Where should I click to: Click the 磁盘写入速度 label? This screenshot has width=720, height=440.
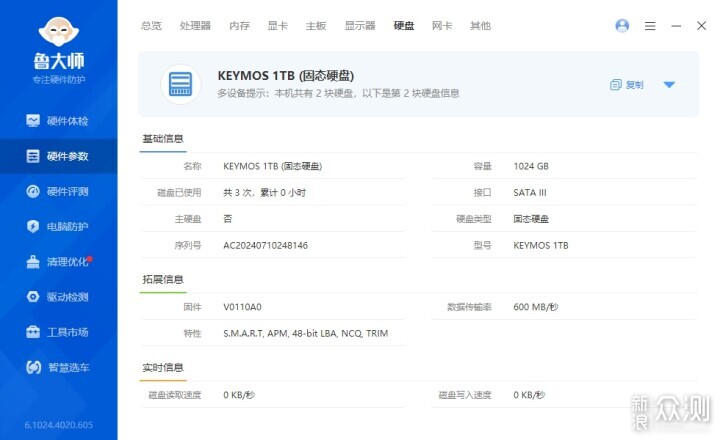465,395
